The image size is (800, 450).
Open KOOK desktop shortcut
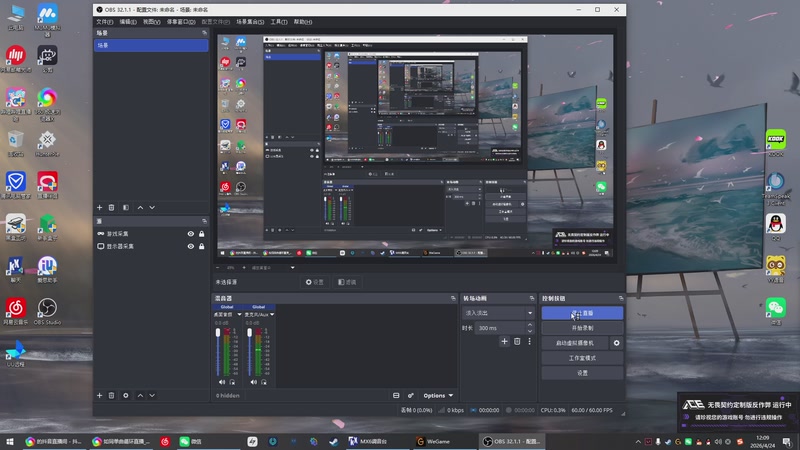pos(776,142)
